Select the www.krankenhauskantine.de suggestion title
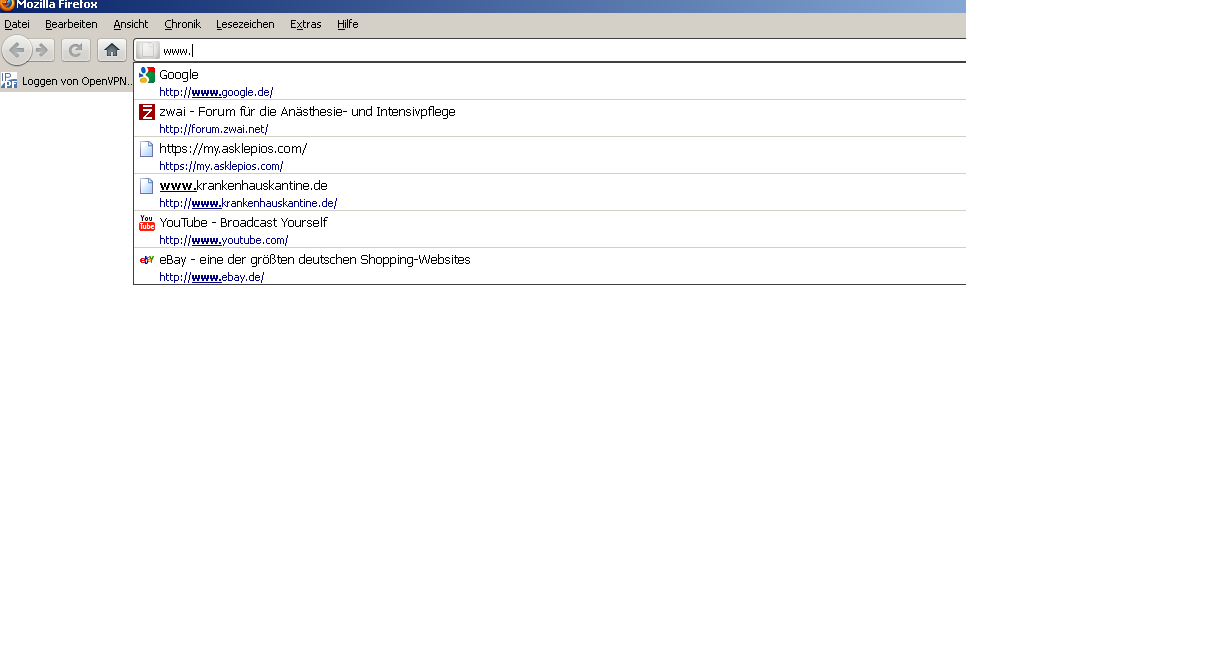Screen dimensions: 1213x646 coord(243,186)
